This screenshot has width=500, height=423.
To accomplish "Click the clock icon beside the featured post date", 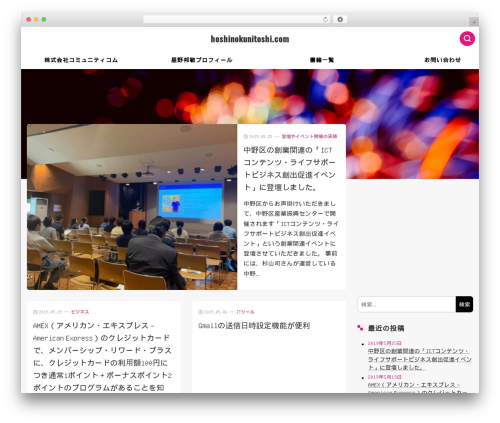I will 246,136.
